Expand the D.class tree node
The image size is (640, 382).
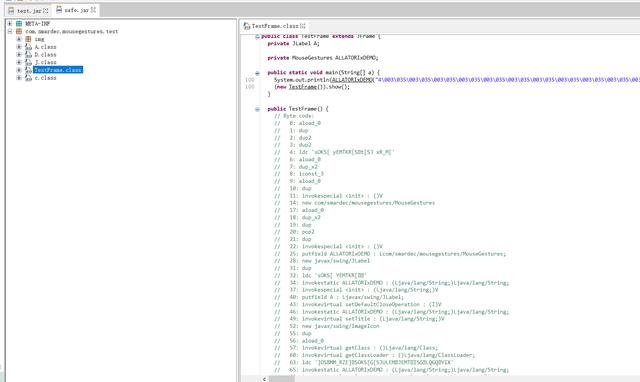(x=19, y=55)
